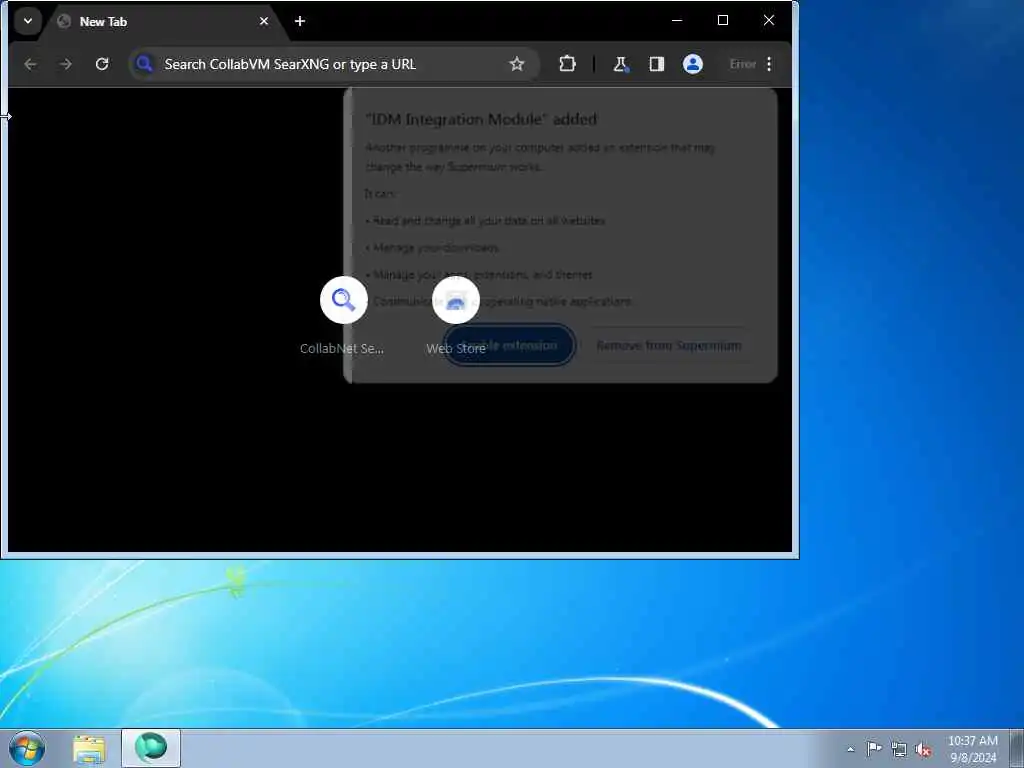Open the Extensions puzzle icon
This screenshot has height=768, width=1024.
[568, 64]
